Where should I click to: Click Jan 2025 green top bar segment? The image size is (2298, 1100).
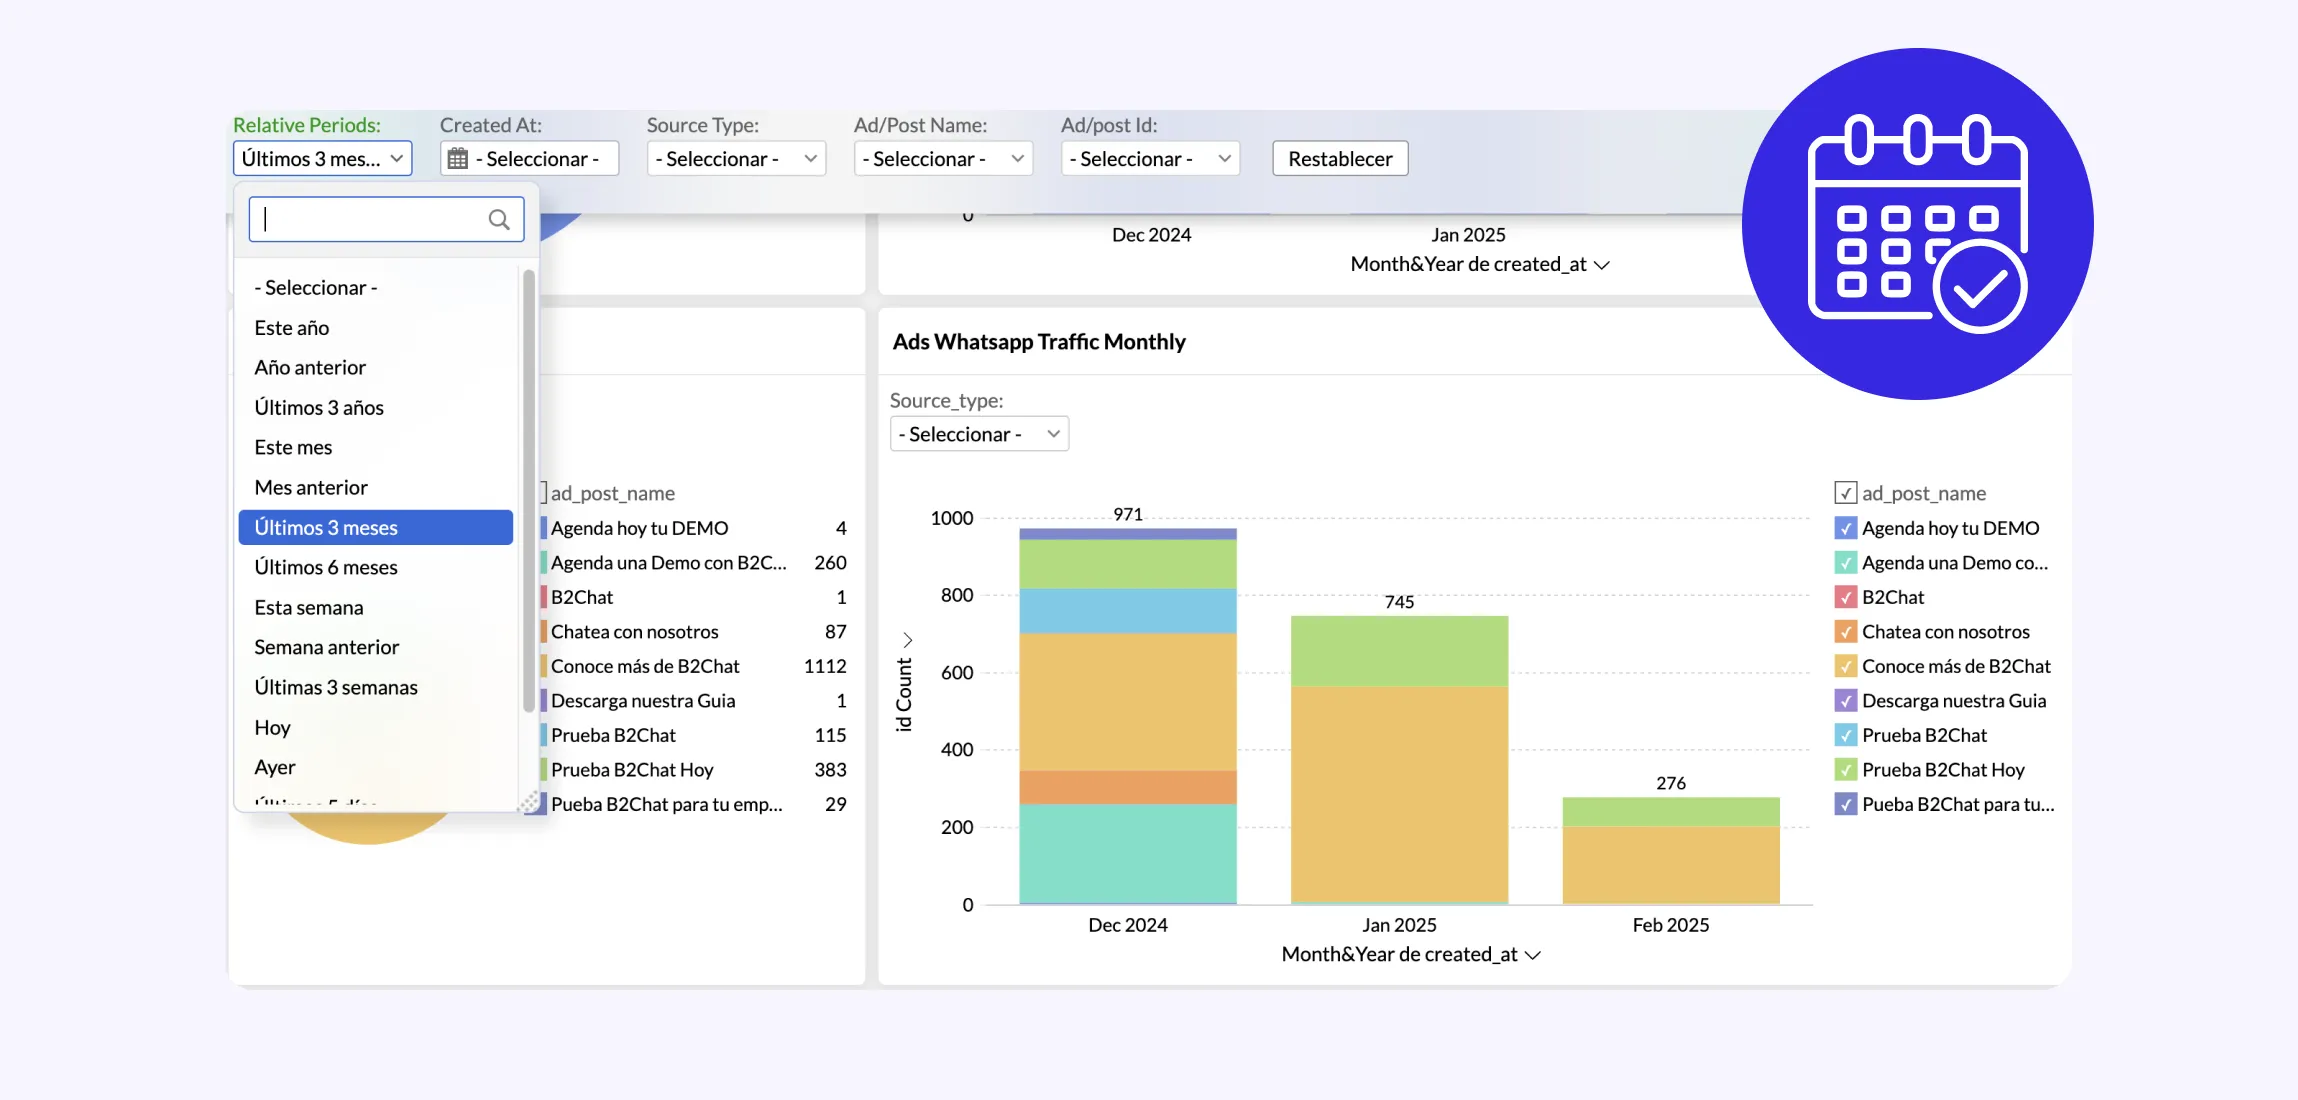click(1399, 651)
